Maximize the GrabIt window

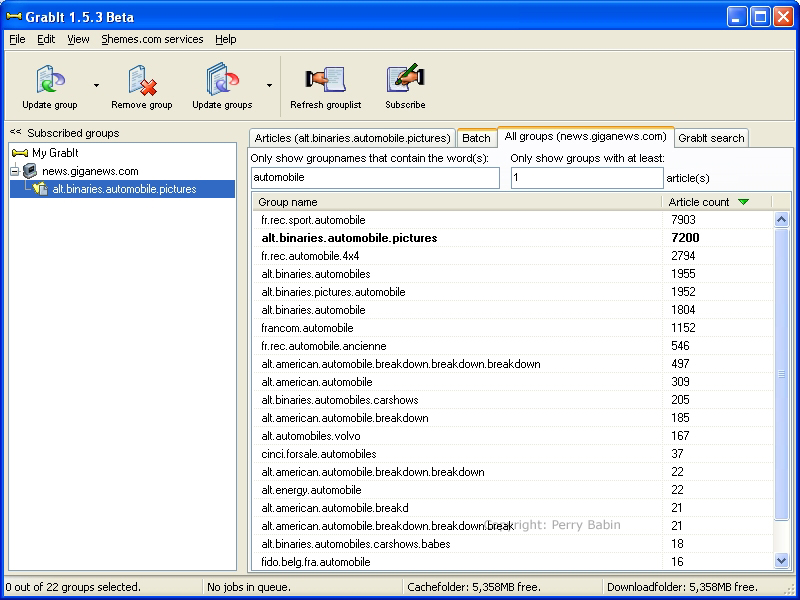pyautogui.click(x=760, y=17)
